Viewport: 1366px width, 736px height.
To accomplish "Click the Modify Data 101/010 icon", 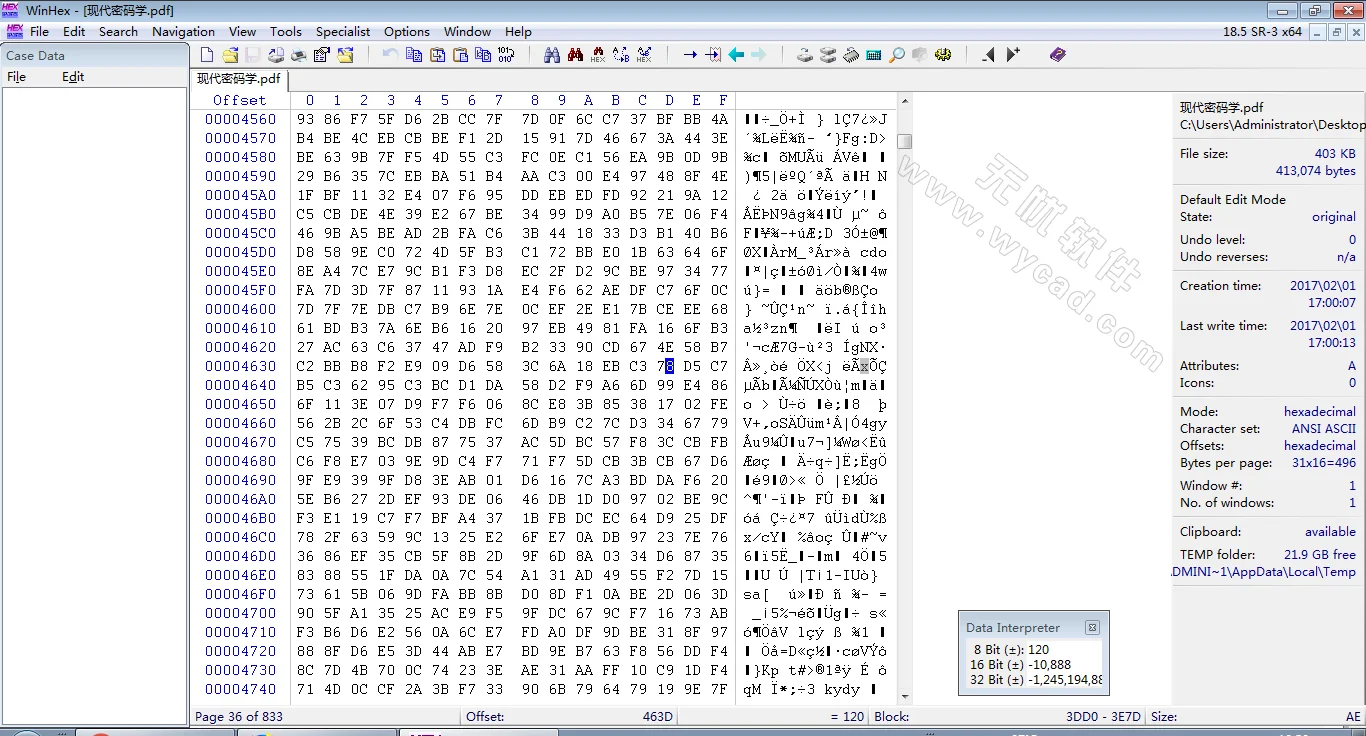I will 506,55.
